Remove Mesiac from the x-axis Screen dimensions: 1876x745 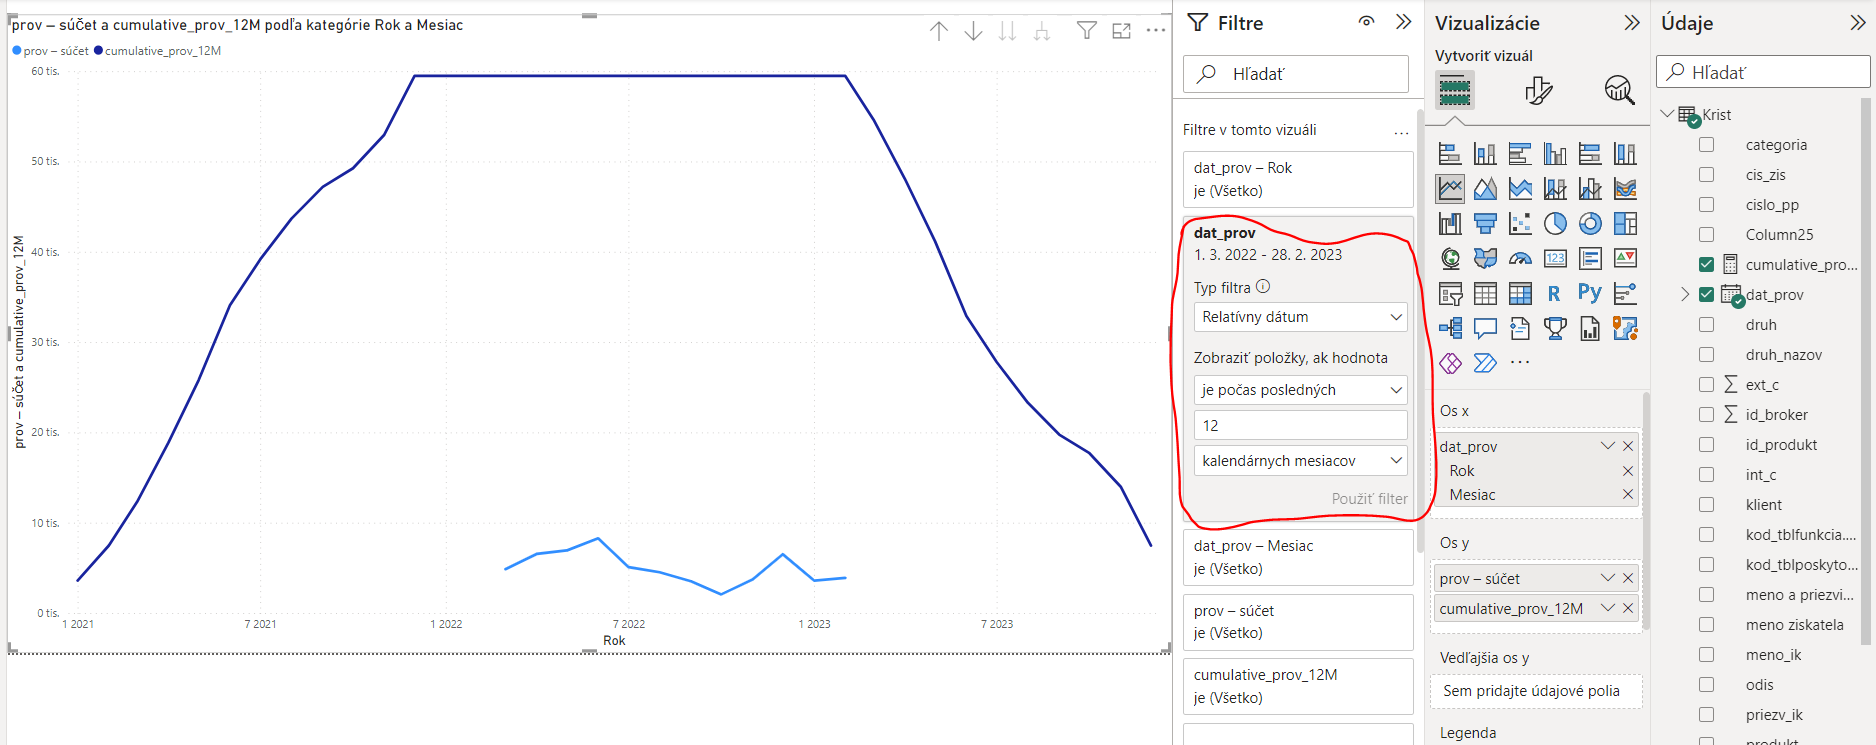[1628, 495]
